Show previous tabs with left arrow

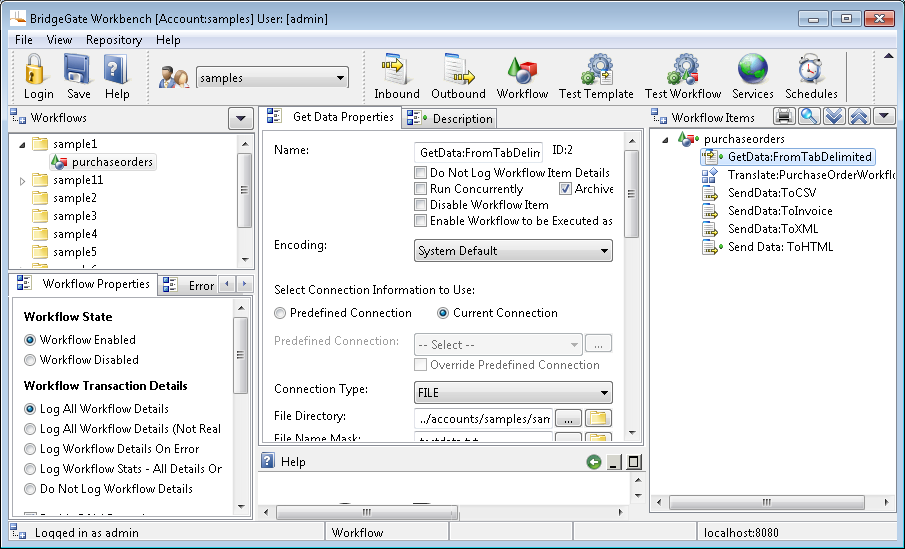(227, 283)
